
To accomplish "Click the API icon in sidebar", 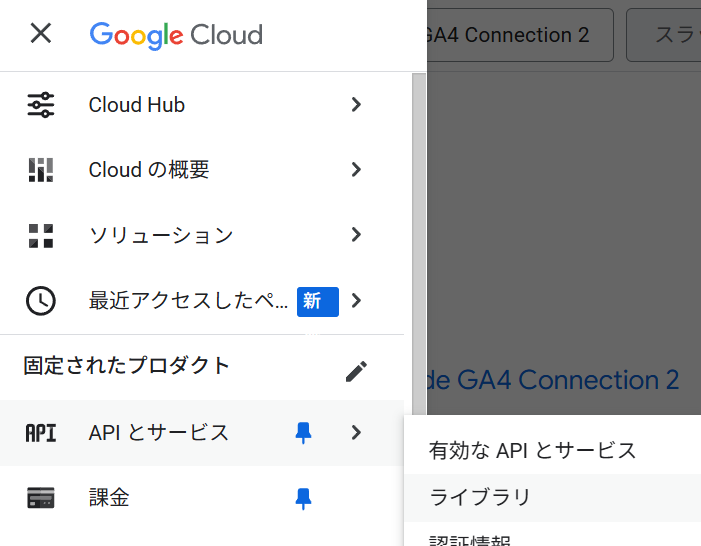I will 41,433.
